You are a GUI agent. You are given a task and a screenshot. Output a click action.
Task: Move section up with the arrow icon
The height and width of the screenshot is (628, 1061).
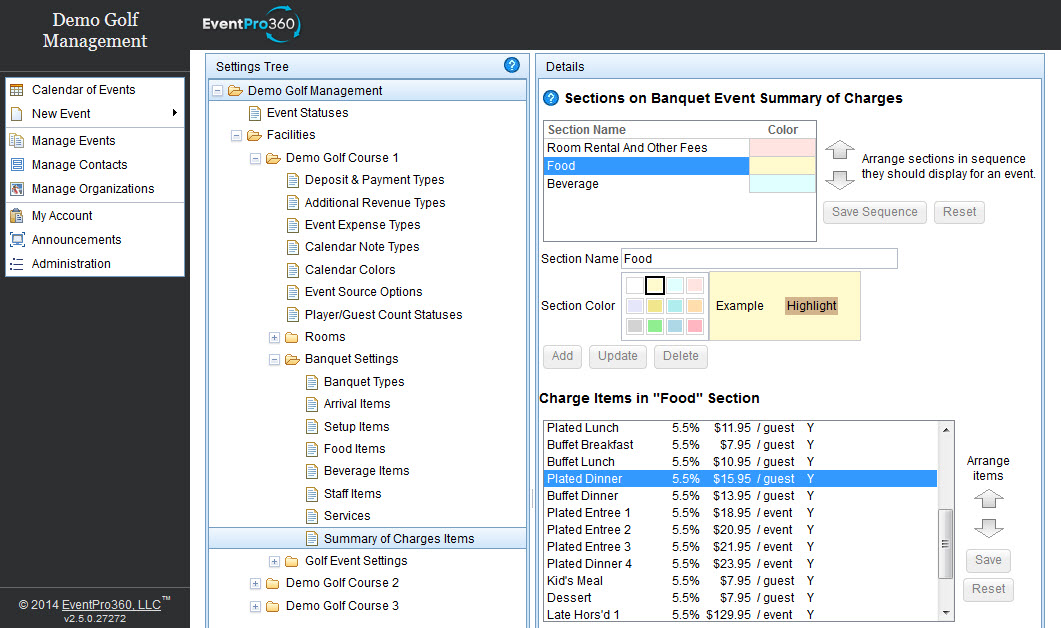coord(840,150)
